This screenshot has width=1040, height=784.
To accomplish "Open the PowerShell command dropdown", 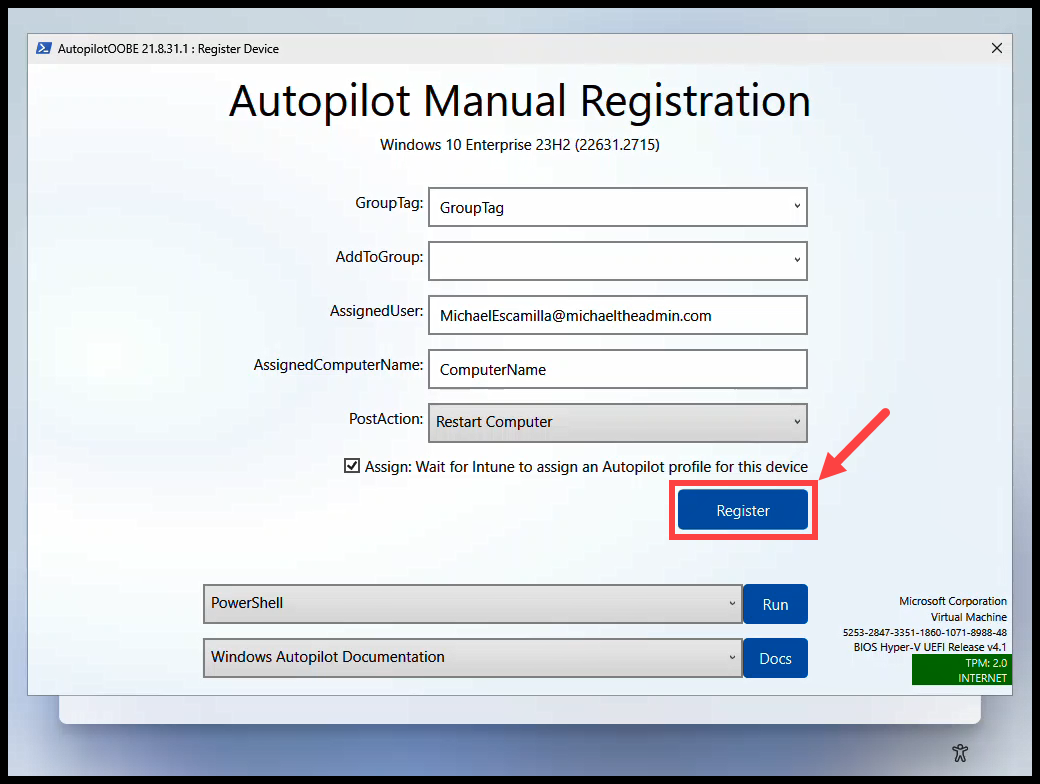I will click(x=731, y=604).
